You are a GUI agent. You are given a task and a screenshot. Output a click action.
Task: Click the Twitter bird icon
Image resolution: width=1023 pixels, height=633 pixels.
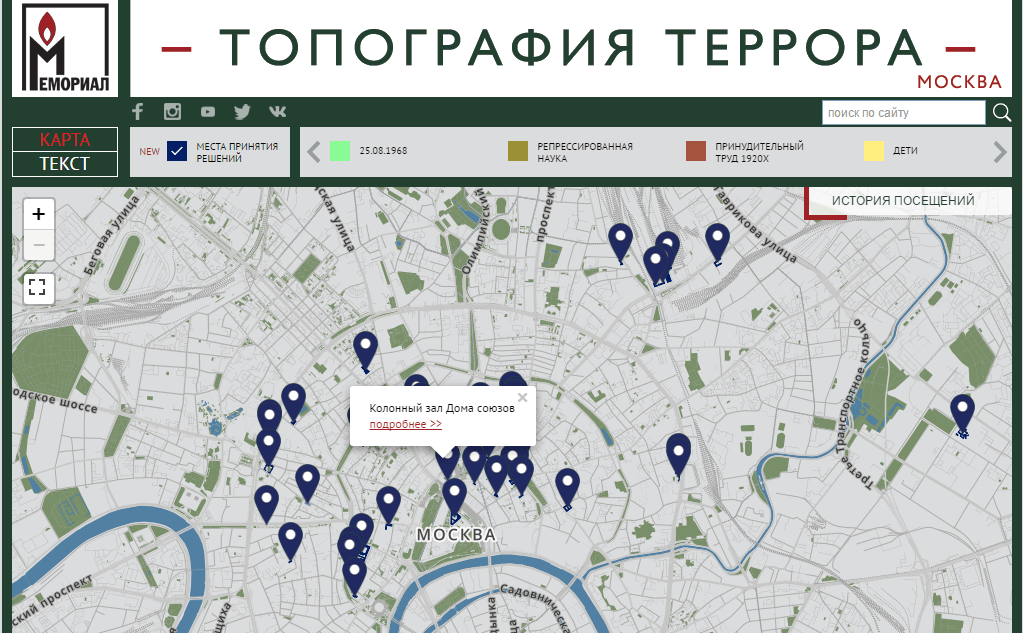tap(242, 112)
